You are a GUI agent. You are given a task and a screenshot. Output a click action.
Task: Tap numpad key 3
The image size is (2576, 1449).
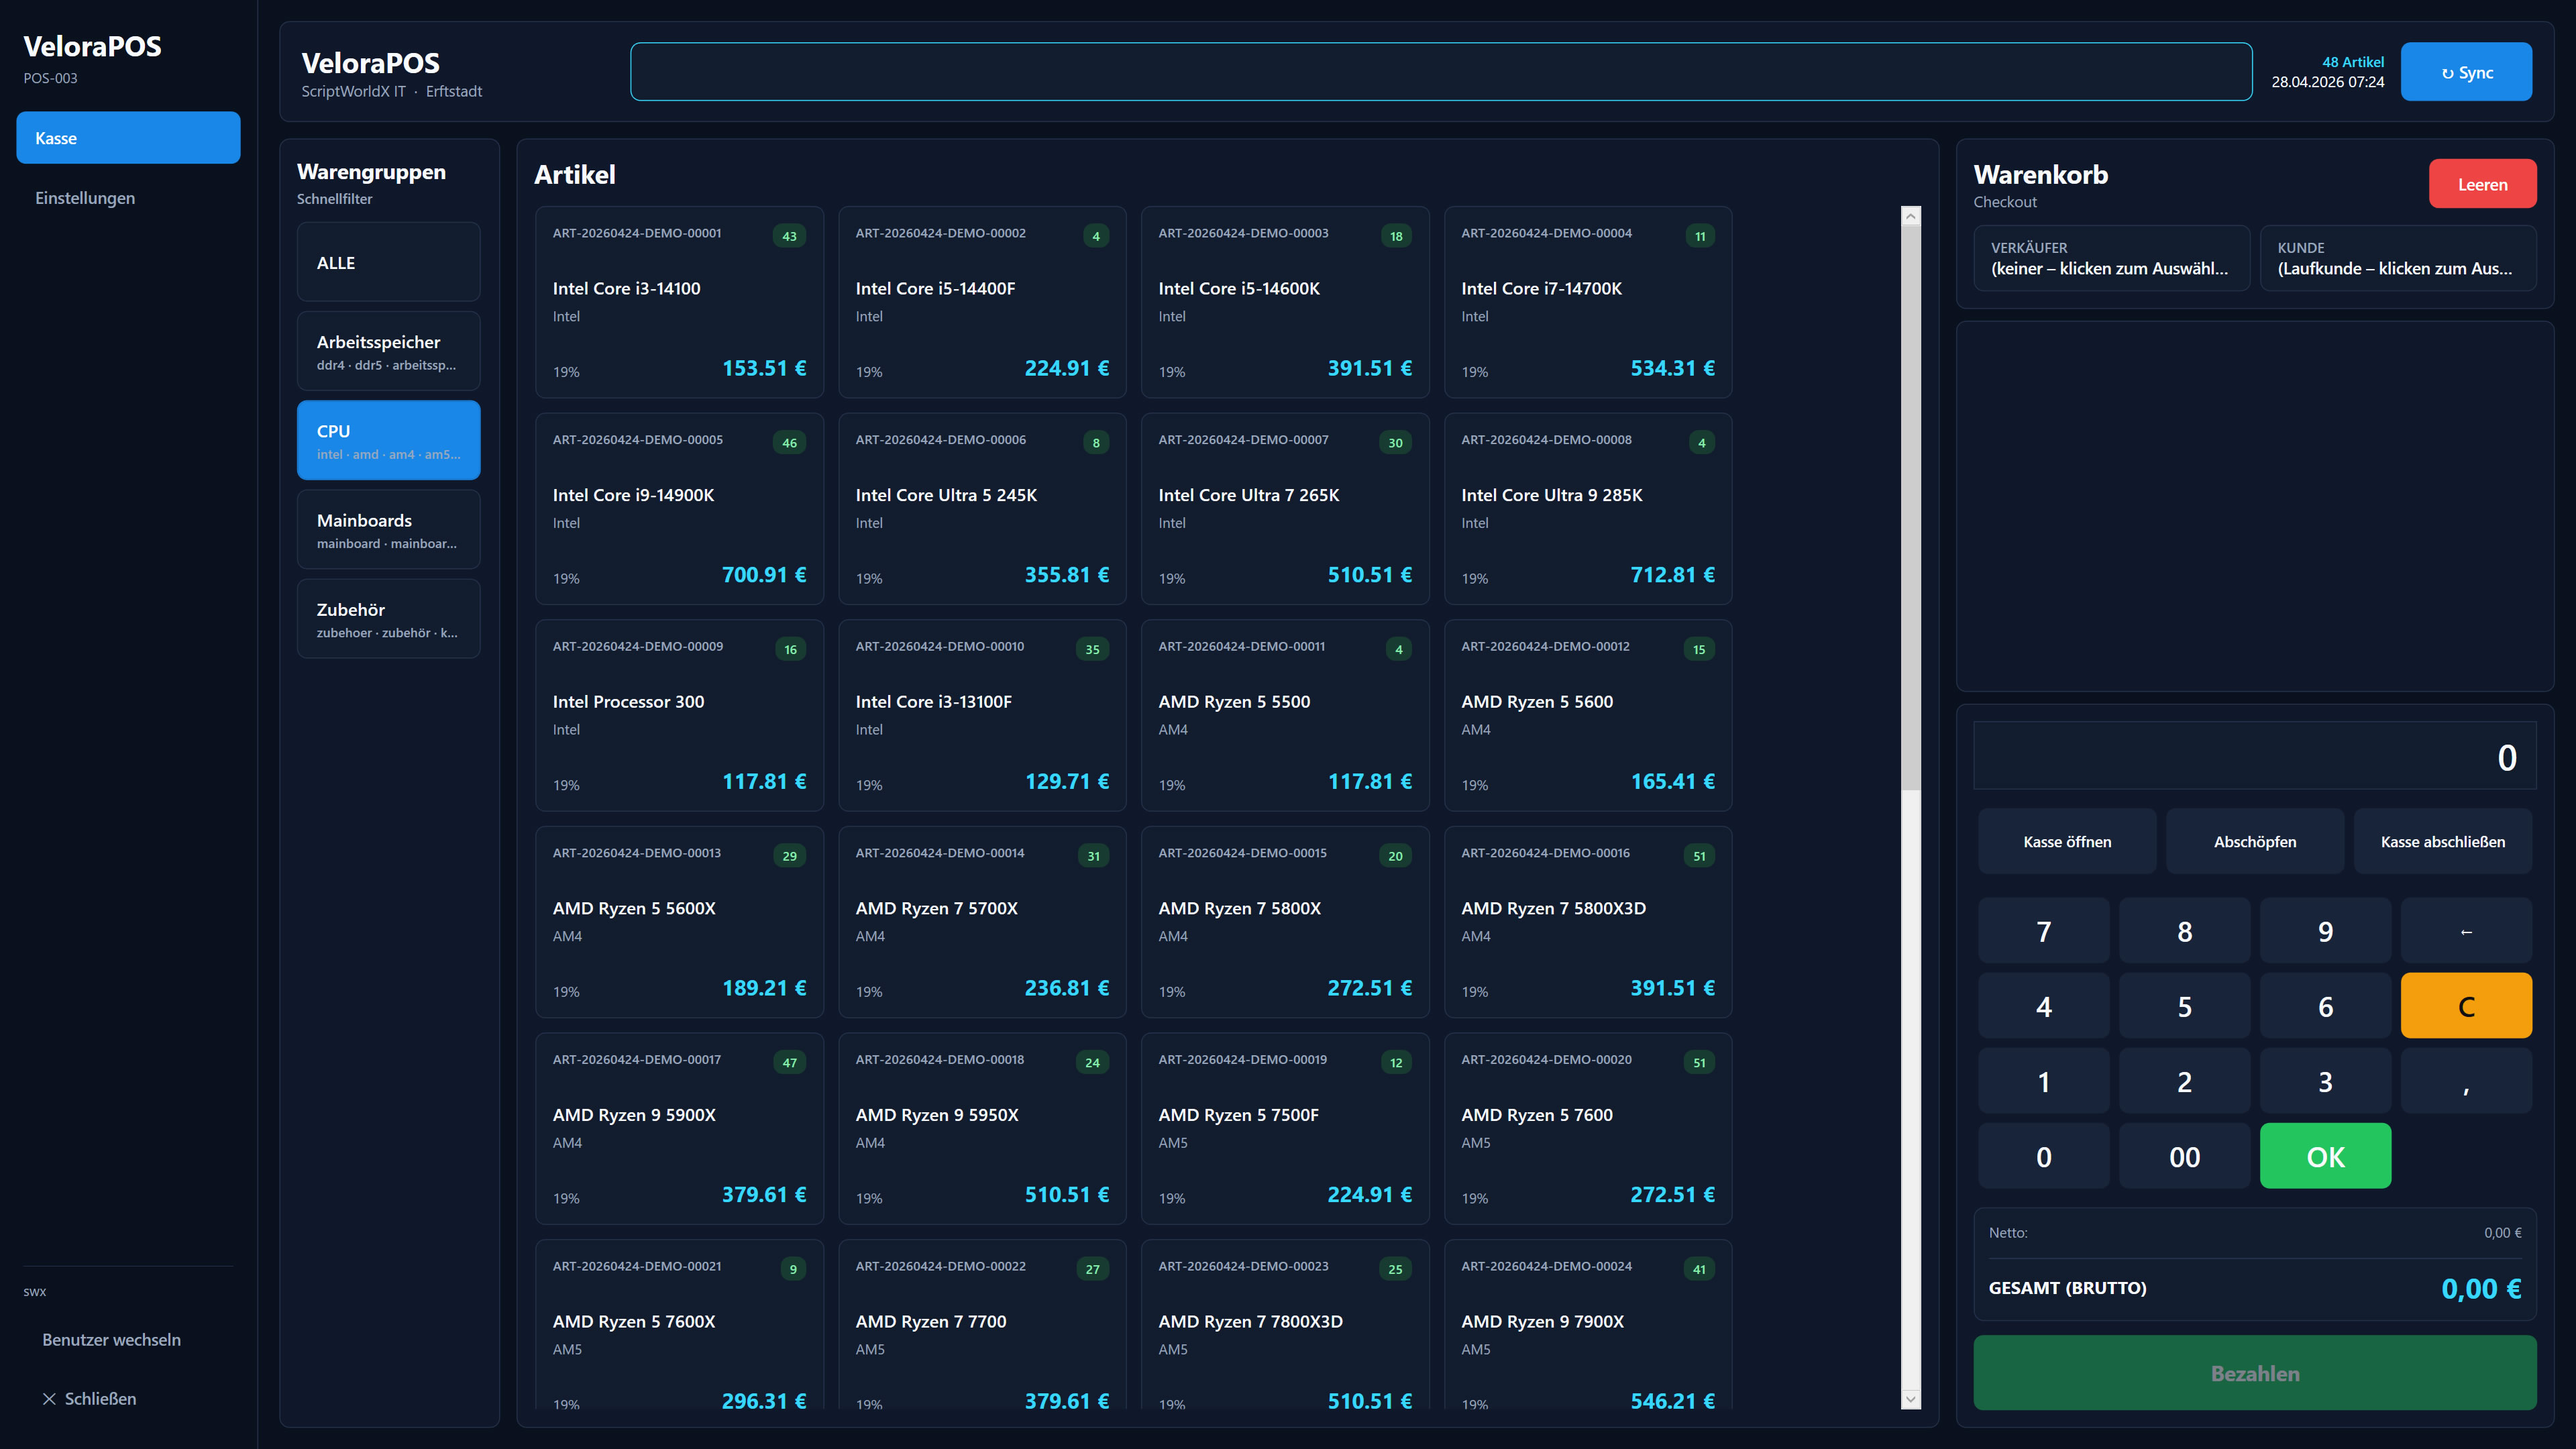pos(2326,1081)
